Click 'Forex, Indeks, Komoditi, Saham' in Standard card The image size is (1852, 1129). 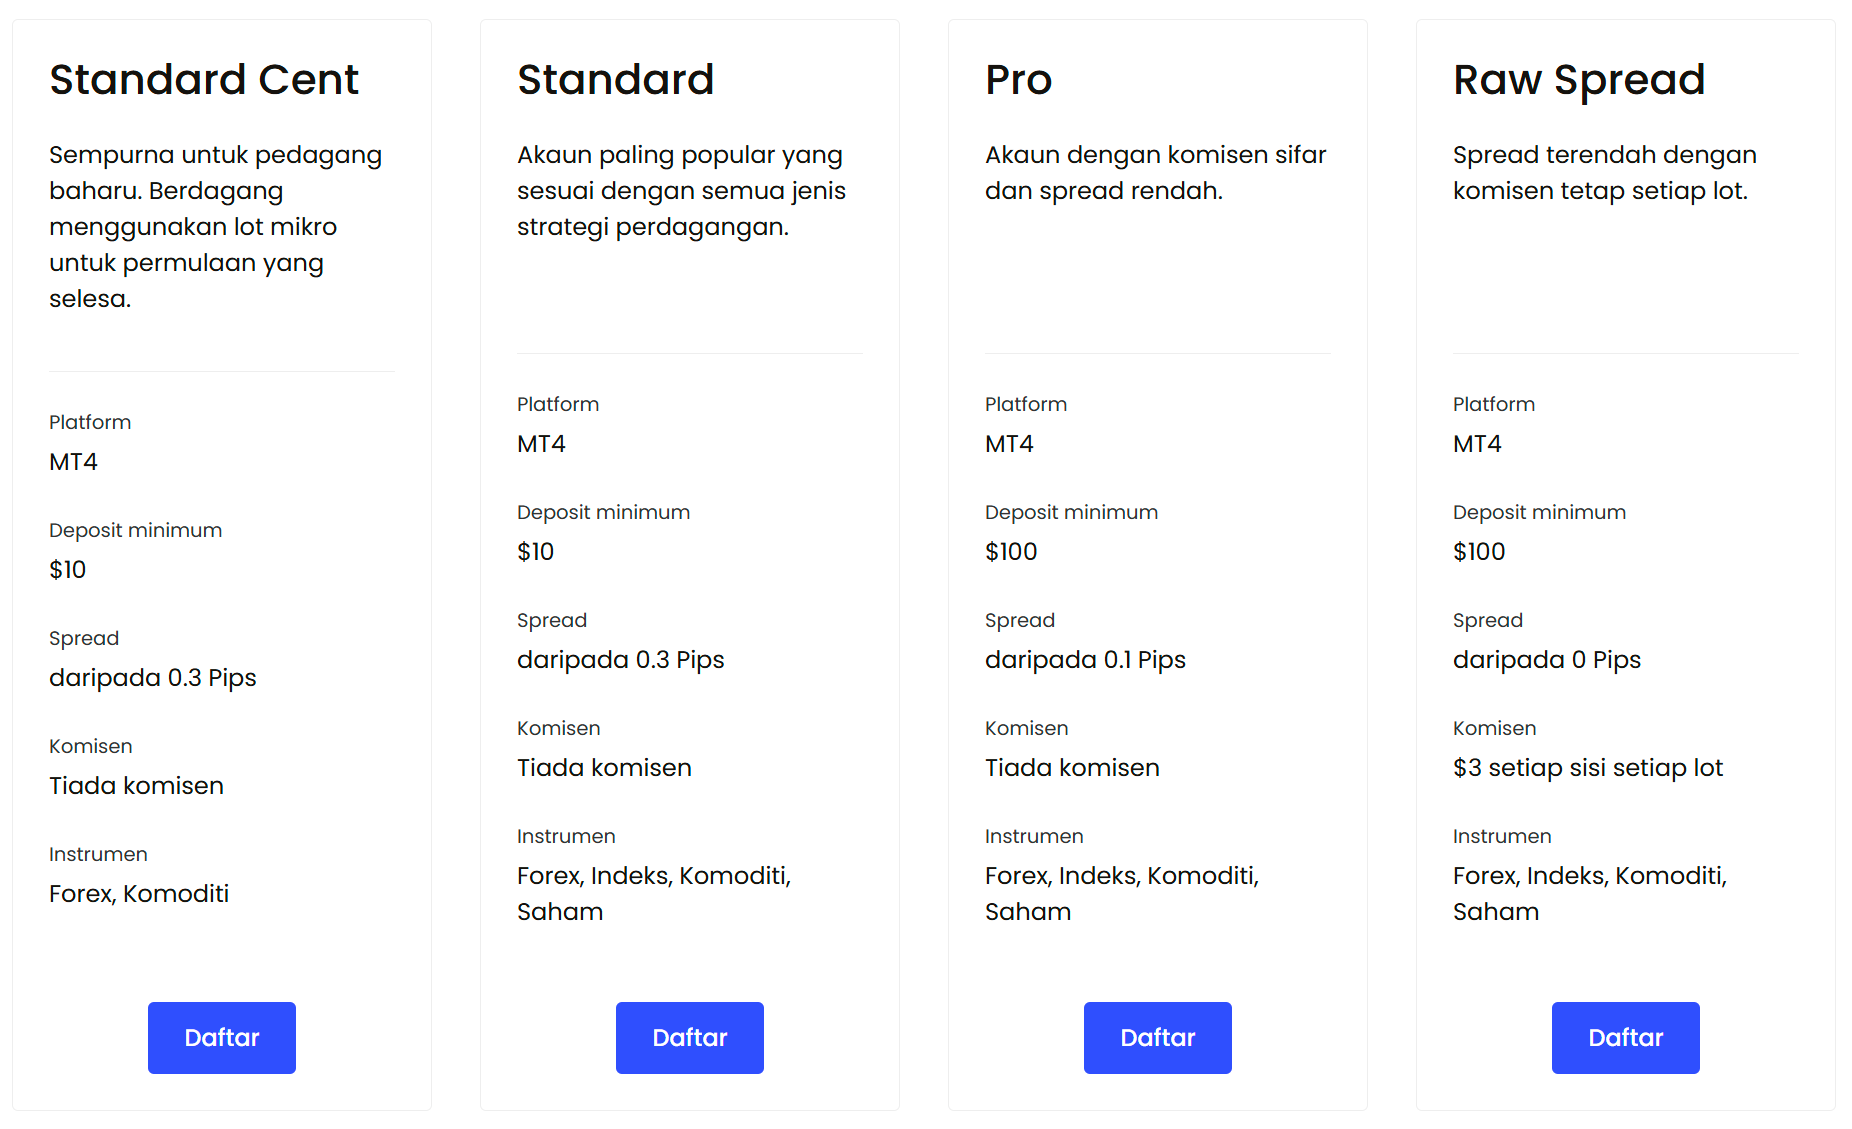point(654,894)
